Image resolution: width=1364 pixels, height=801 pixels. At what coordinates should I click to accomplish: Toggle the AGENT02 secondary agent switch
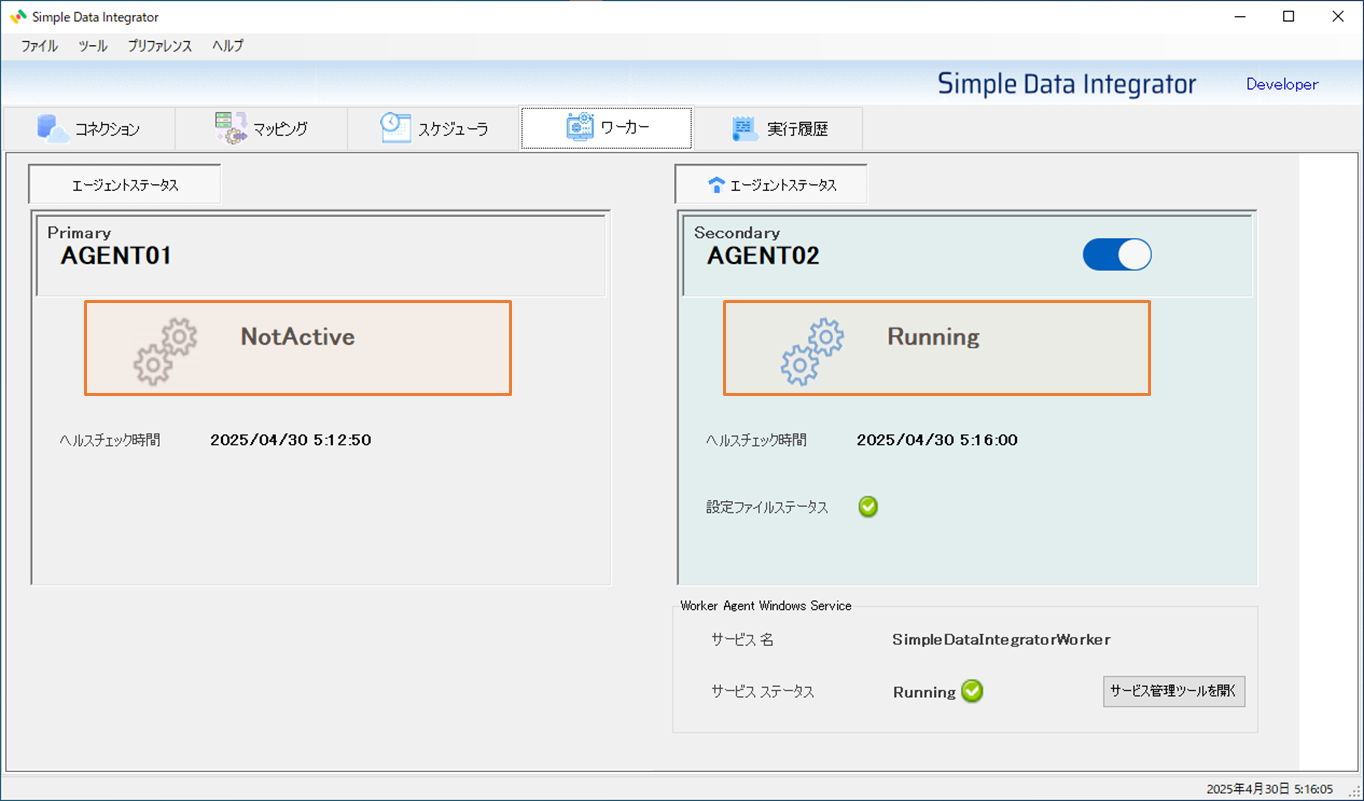tap(1117, 255)
